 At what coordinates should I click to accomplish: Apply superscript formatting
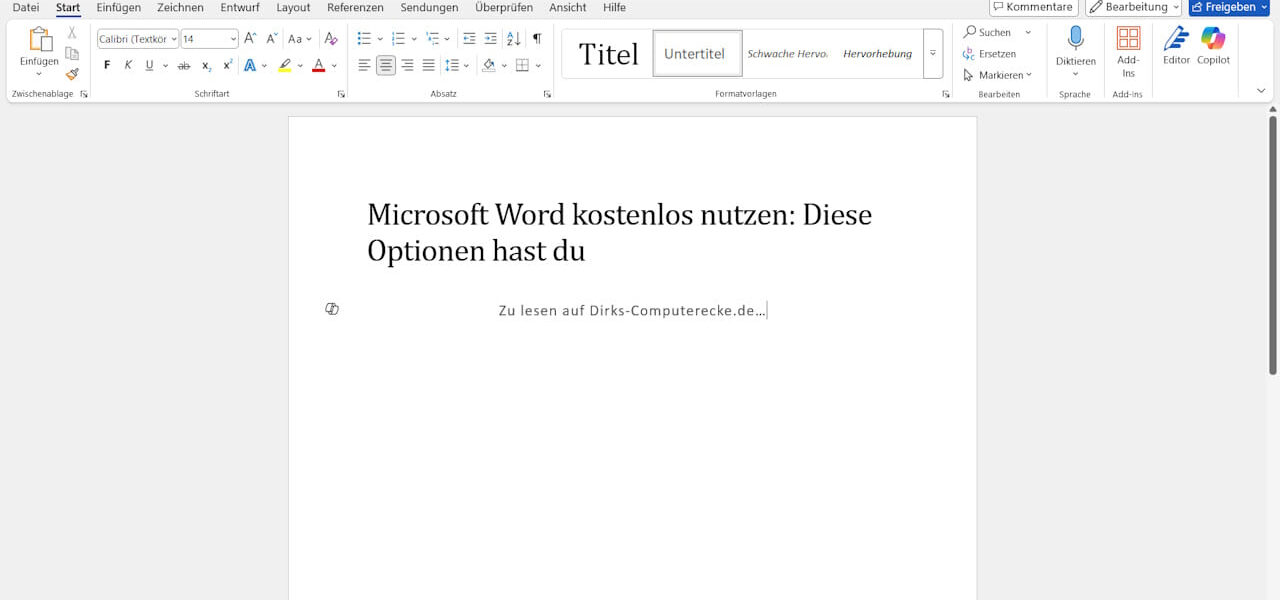click(227, 66)
